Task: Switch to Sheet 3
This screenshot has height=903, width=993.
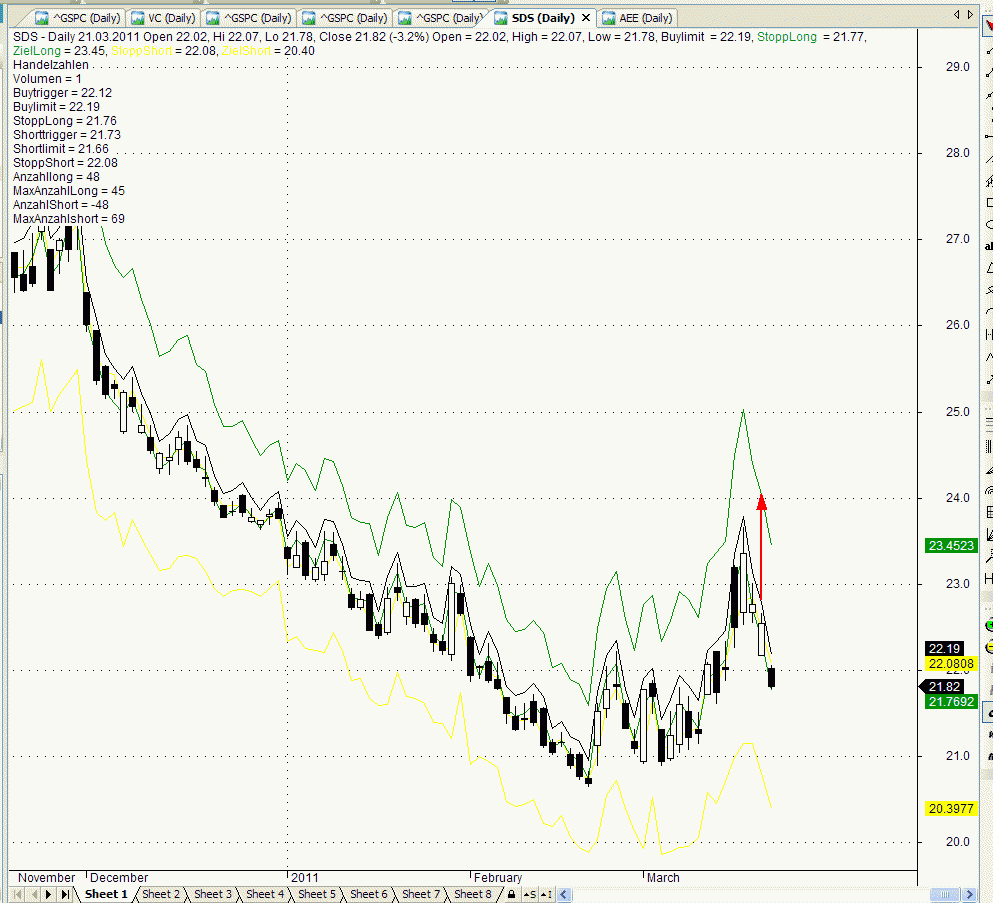Action: (213, 894)
